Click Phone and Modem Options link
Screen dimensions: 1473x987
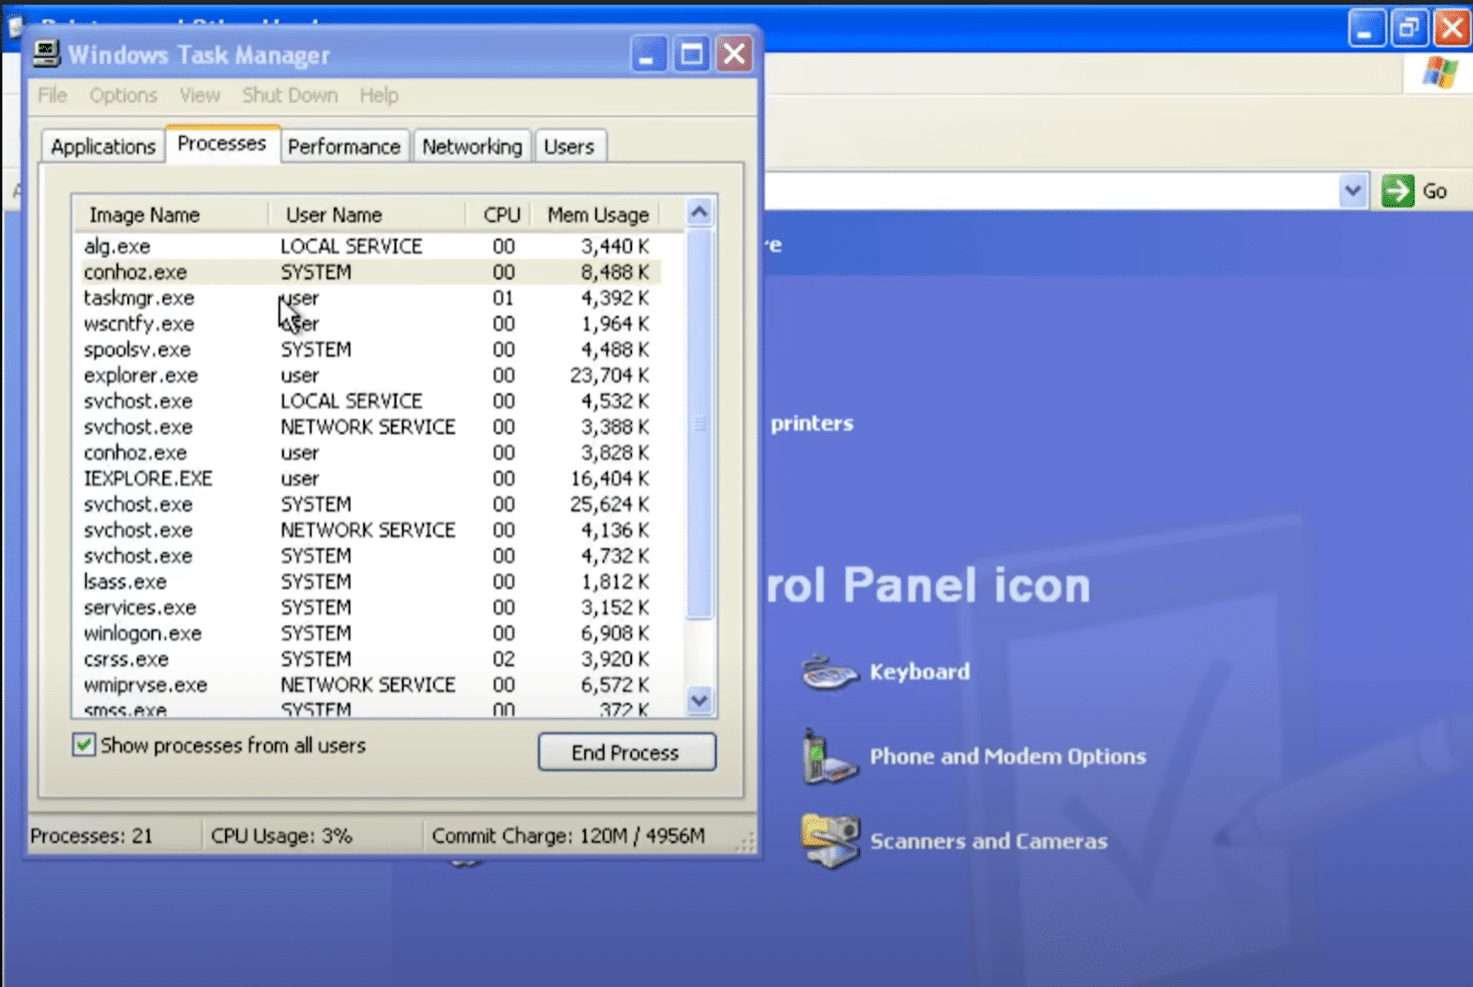[1007, 757]
